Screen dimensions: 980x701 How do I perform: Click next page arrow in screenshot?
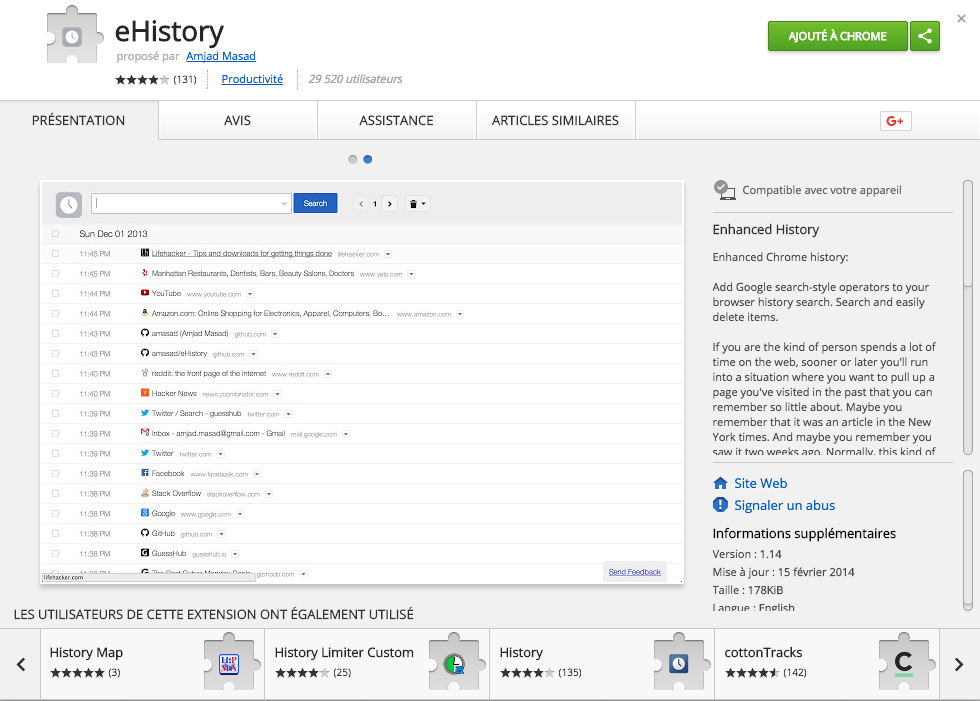[389, 204]
